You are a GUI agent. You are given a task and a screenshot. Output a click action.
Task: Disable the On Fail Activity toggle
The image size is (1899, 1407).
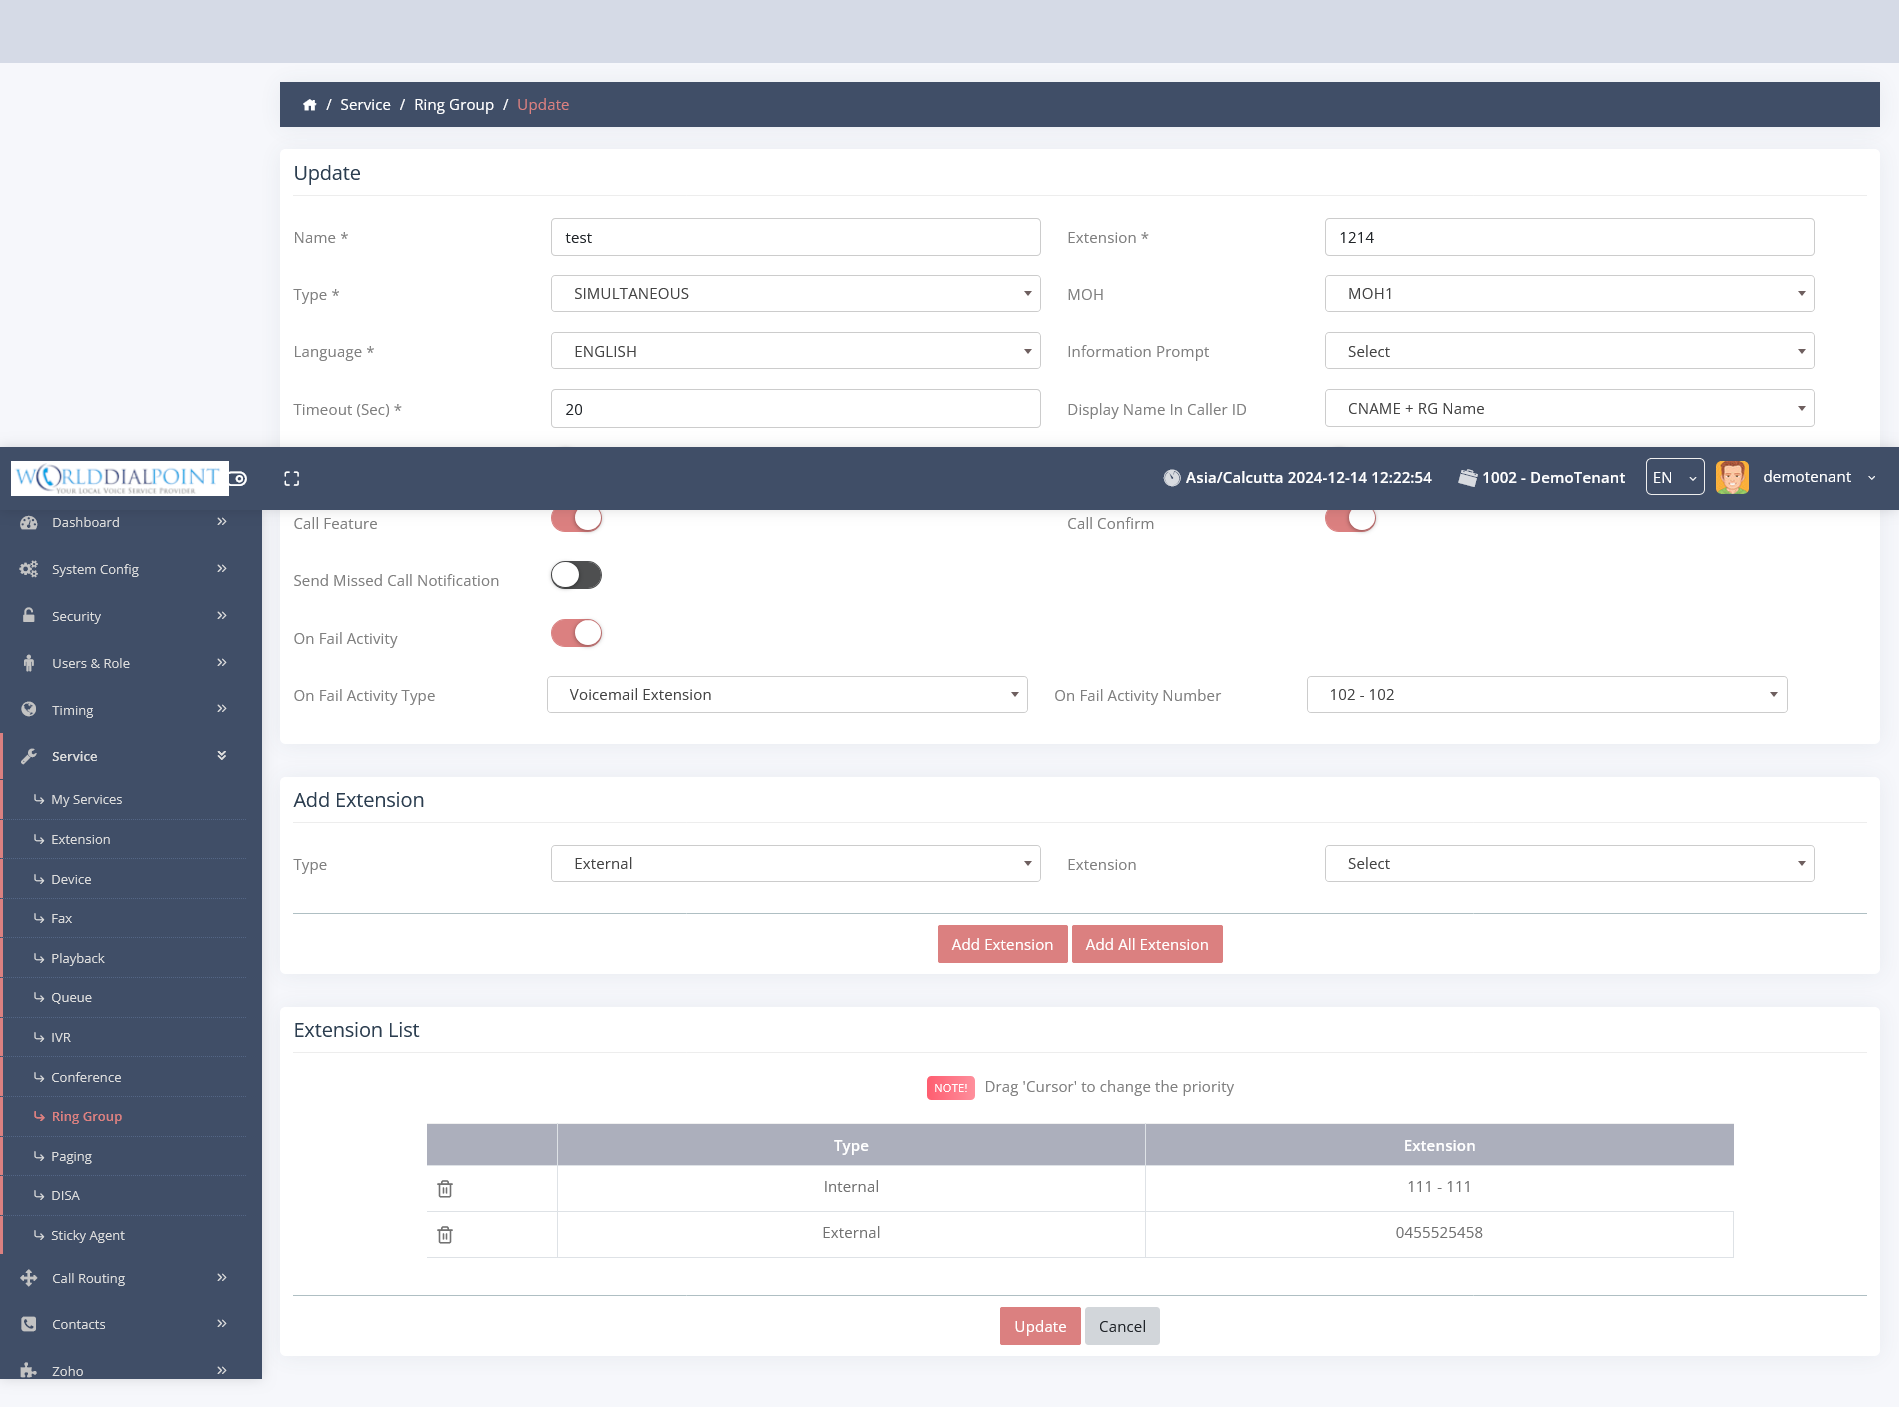coord(576,634)
